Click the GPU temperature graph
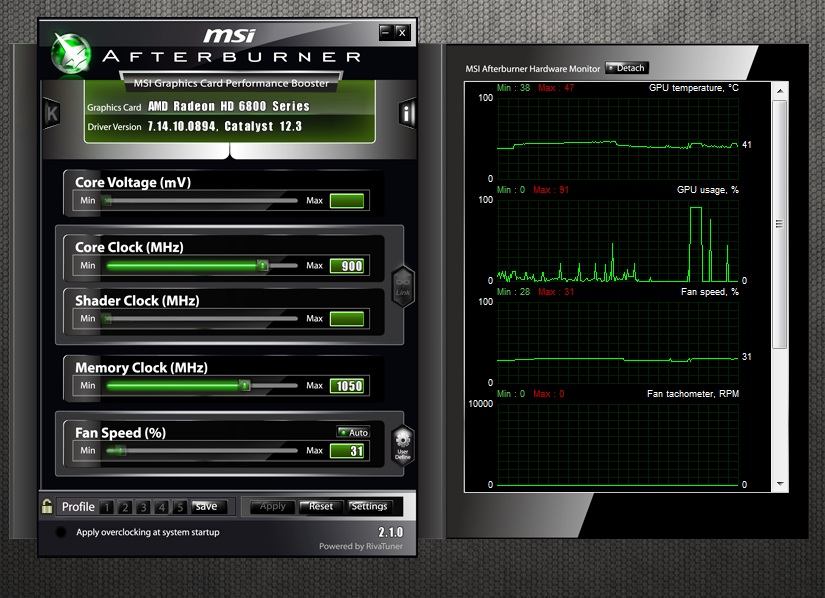The width and height of the screenshot is (825, 598). [x=618, y=138]
